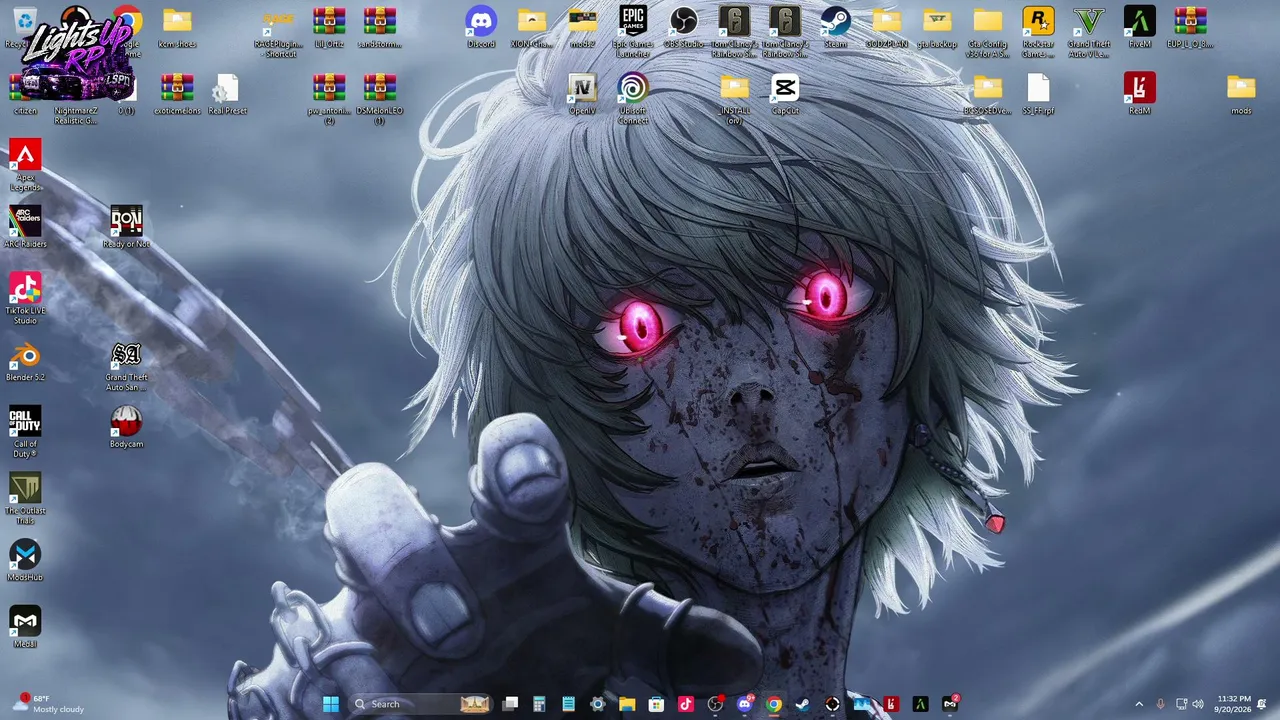This screenshot has width=1280, height=720.
Task: Open the OpenIV desktop shortcut
Action: click(582, 94)
